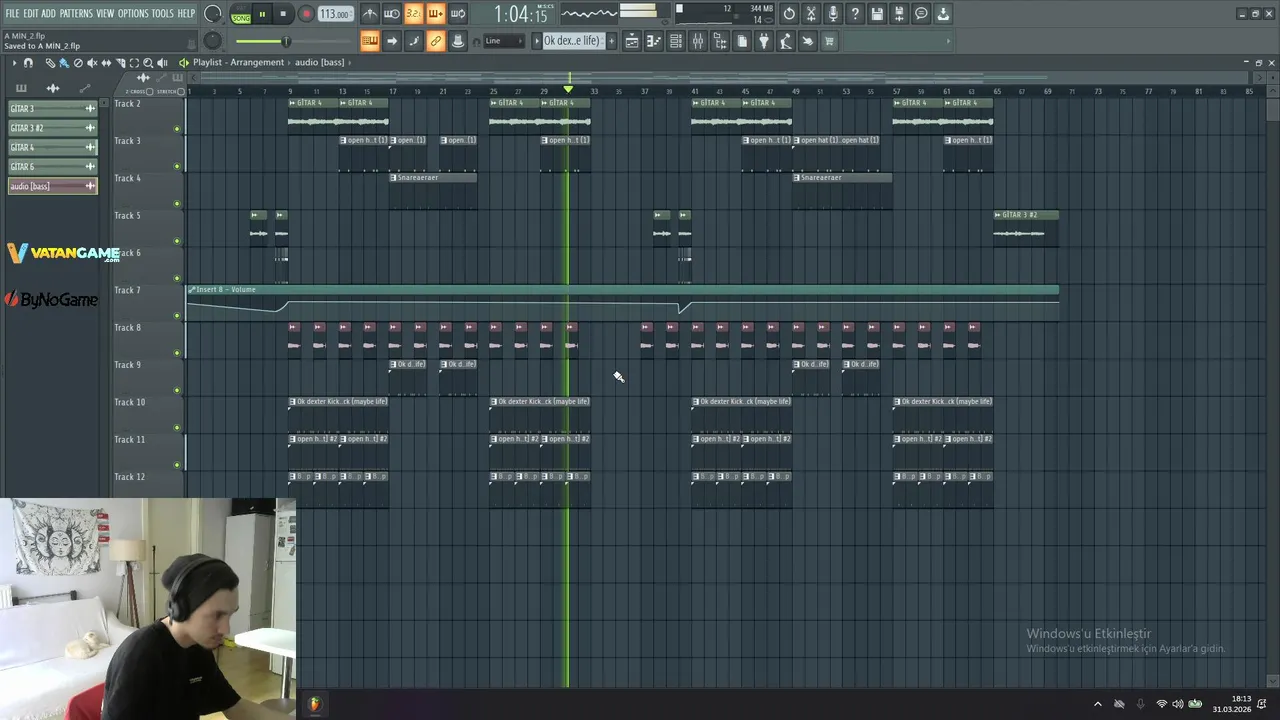Open help with question mark icon
The height and width of the screenshot is (720, 1280).
point(855,14)
